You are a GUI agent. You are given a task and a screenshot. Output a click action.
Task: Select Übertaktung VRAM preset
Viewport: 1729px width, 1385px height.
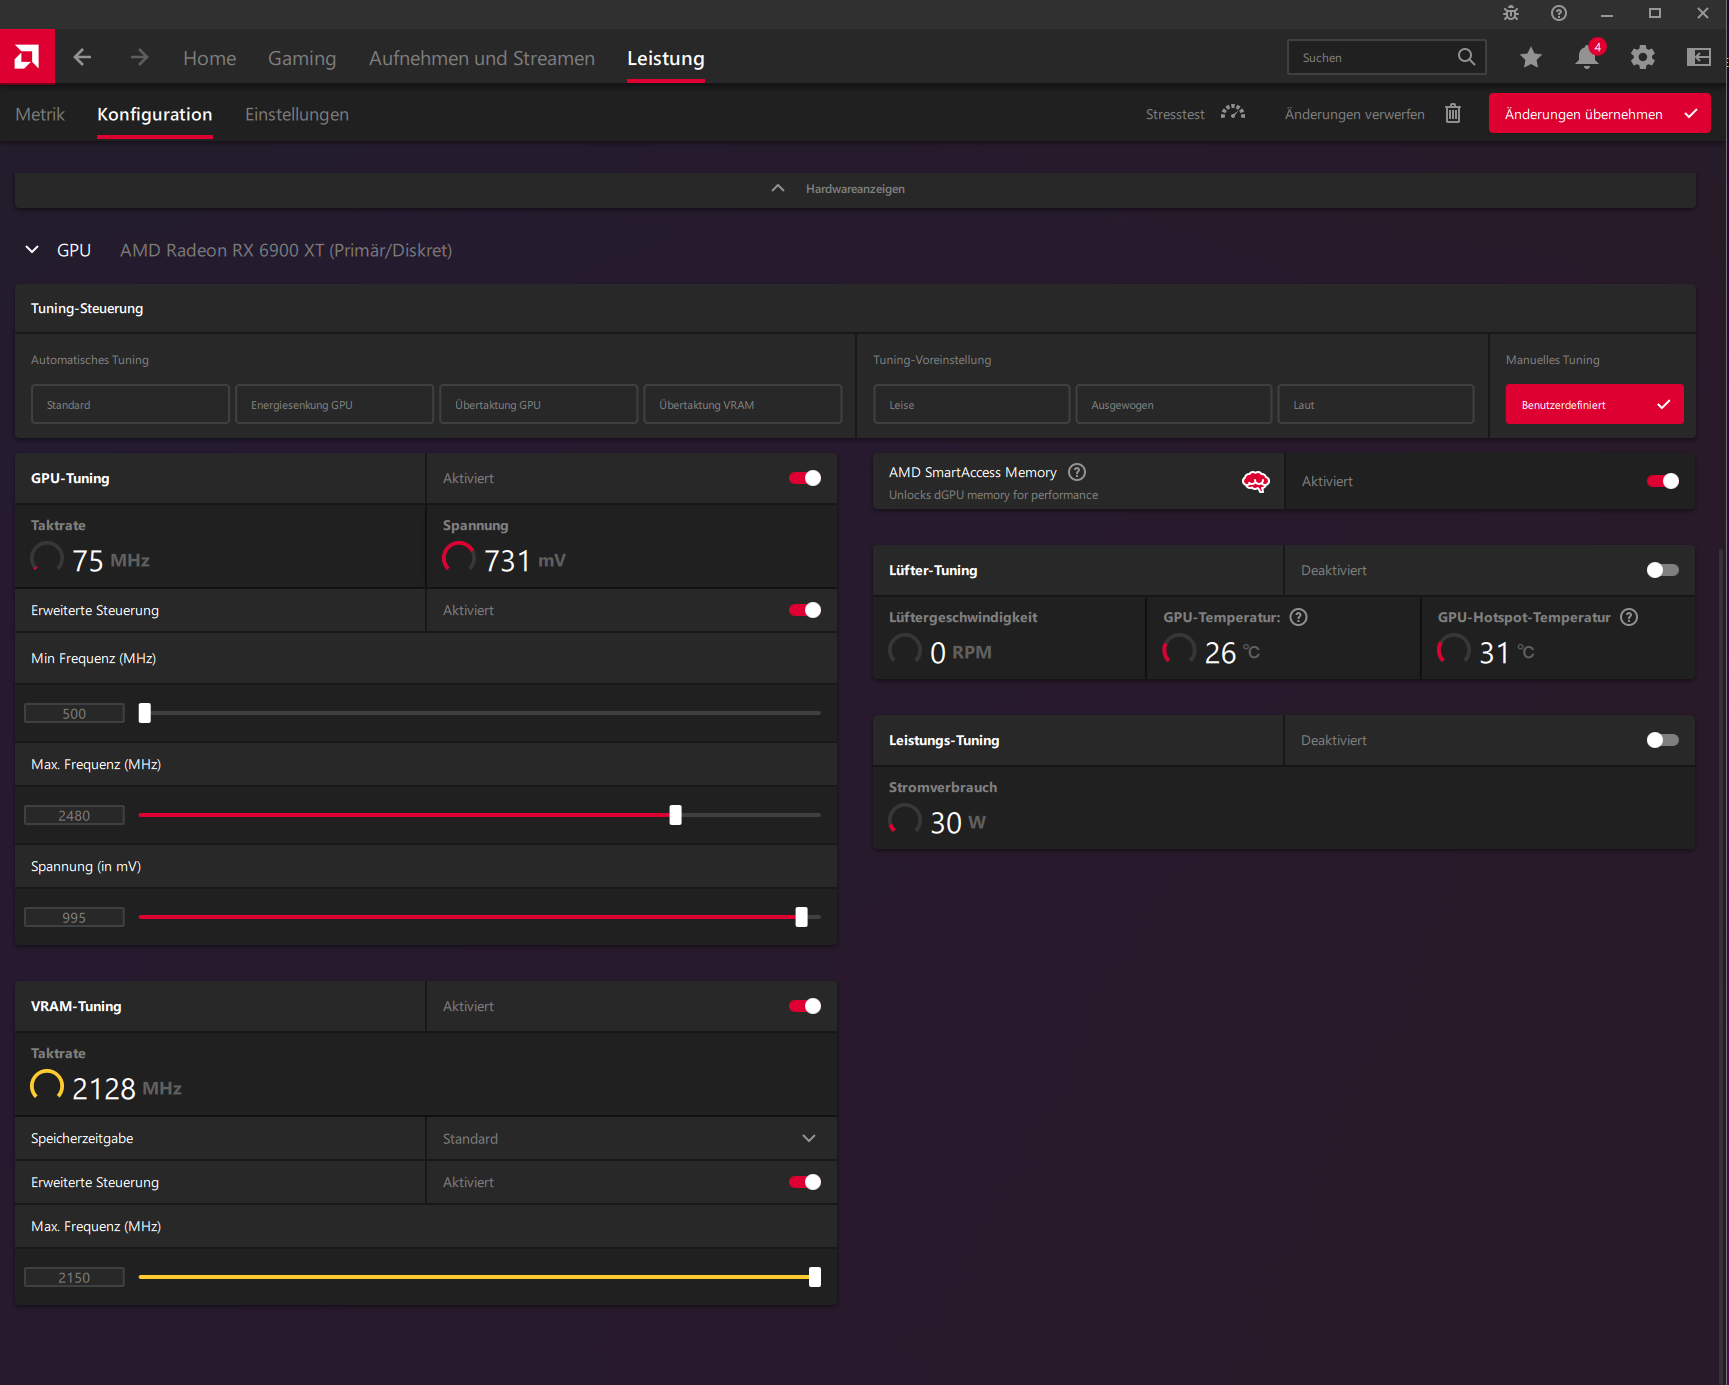coord(742,404)
